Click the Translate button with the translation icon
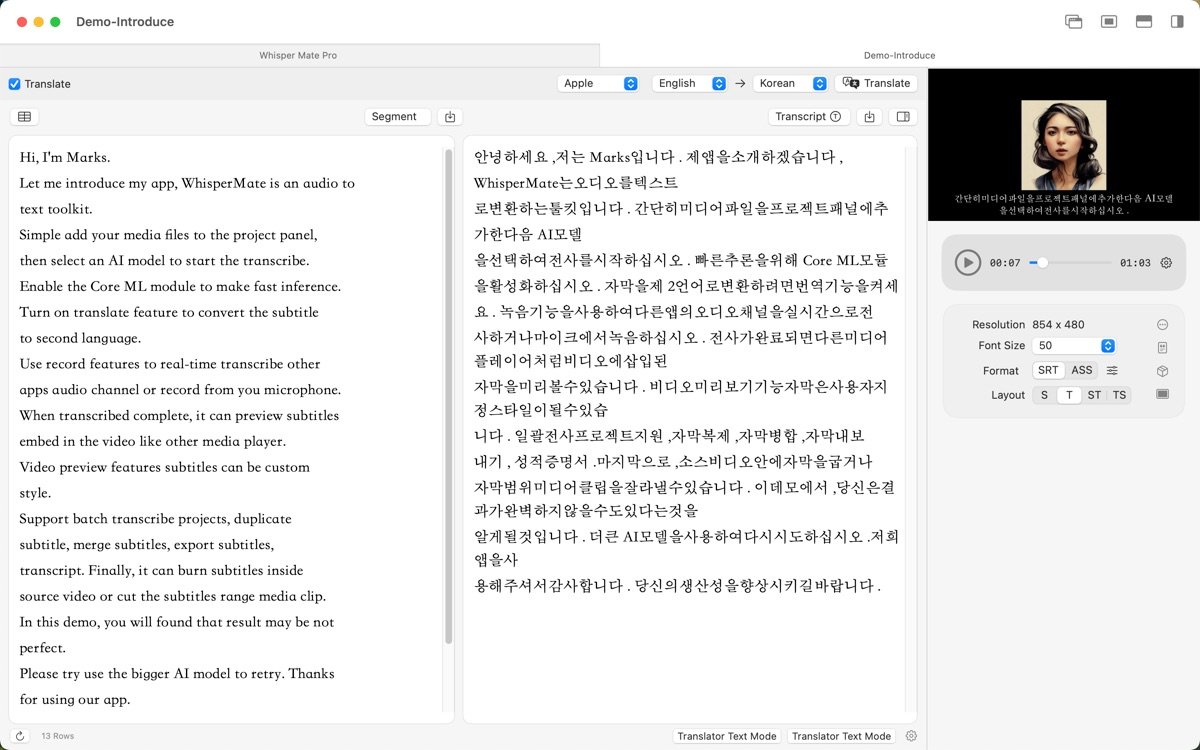The width and height of the screenshot is (1200, 750). click(876, 84)
